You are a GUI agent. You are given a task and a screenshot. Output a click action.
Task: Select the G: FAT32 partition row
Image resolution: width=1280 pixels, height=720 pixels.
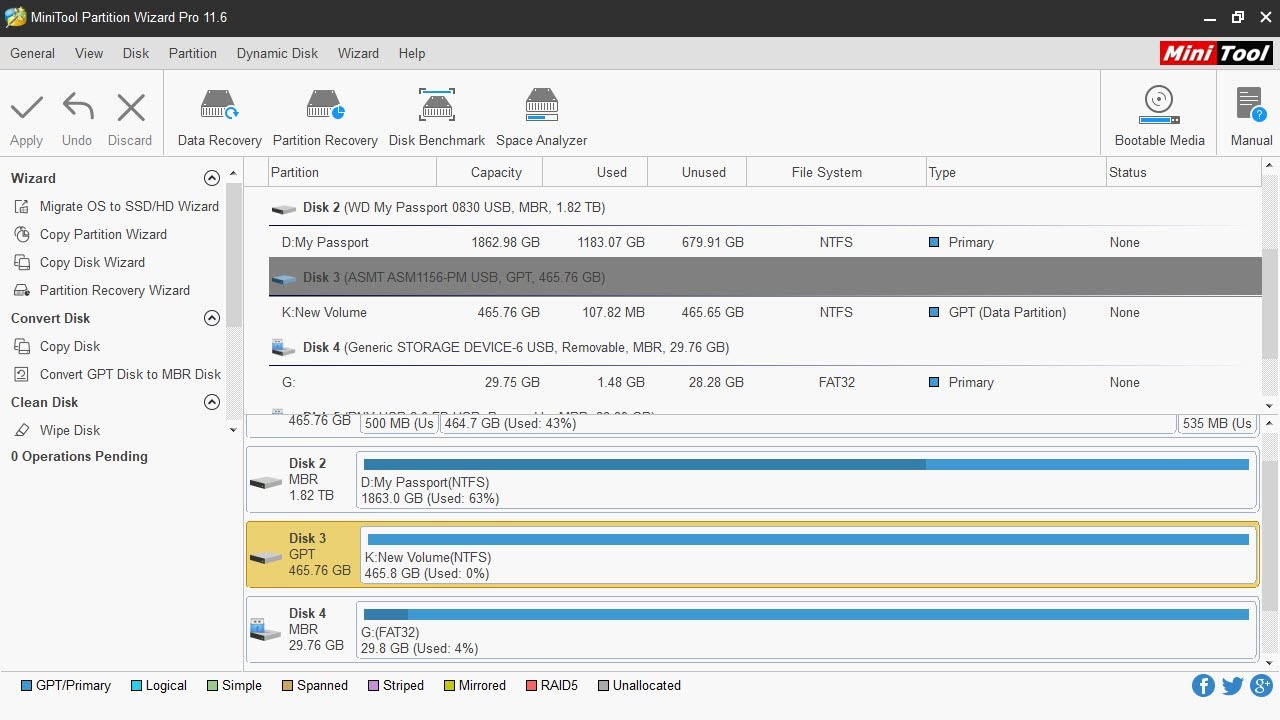pyautogui.click(x=765, y=382)
